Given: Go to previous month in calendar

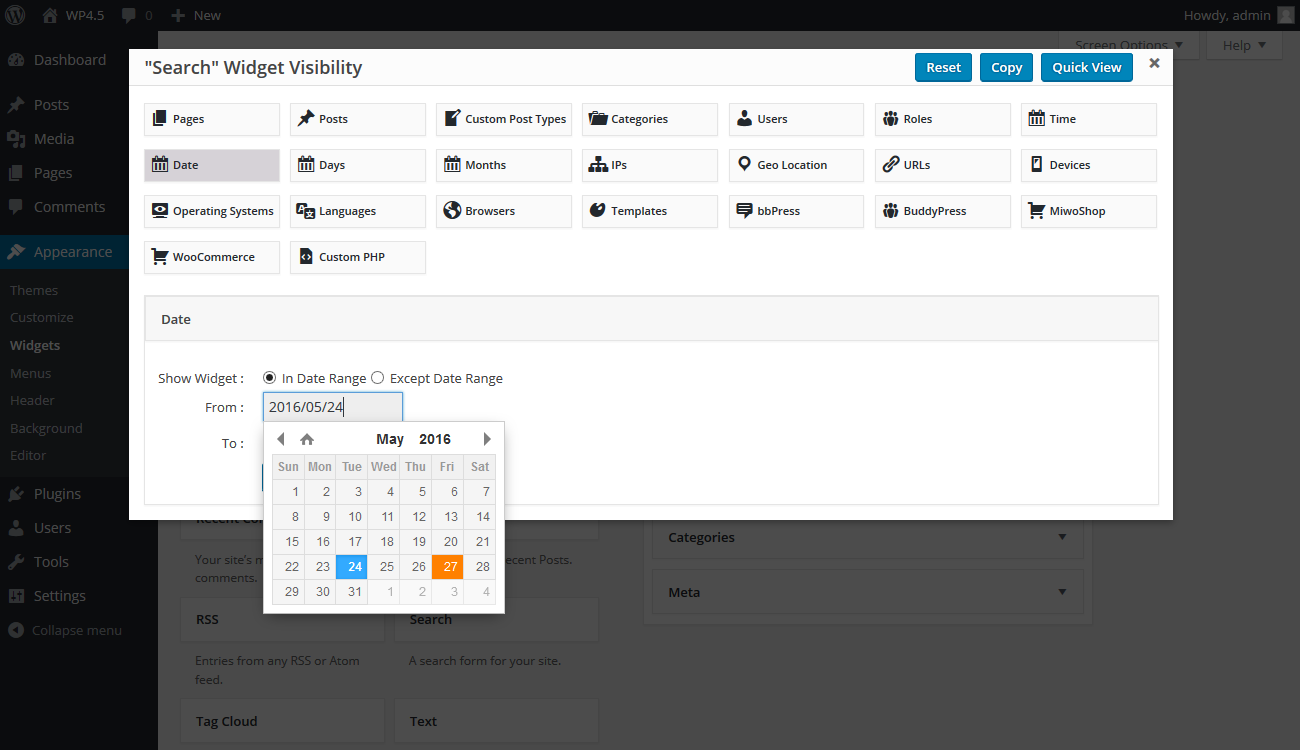Looking at the screenshot, I should point(281,439).
